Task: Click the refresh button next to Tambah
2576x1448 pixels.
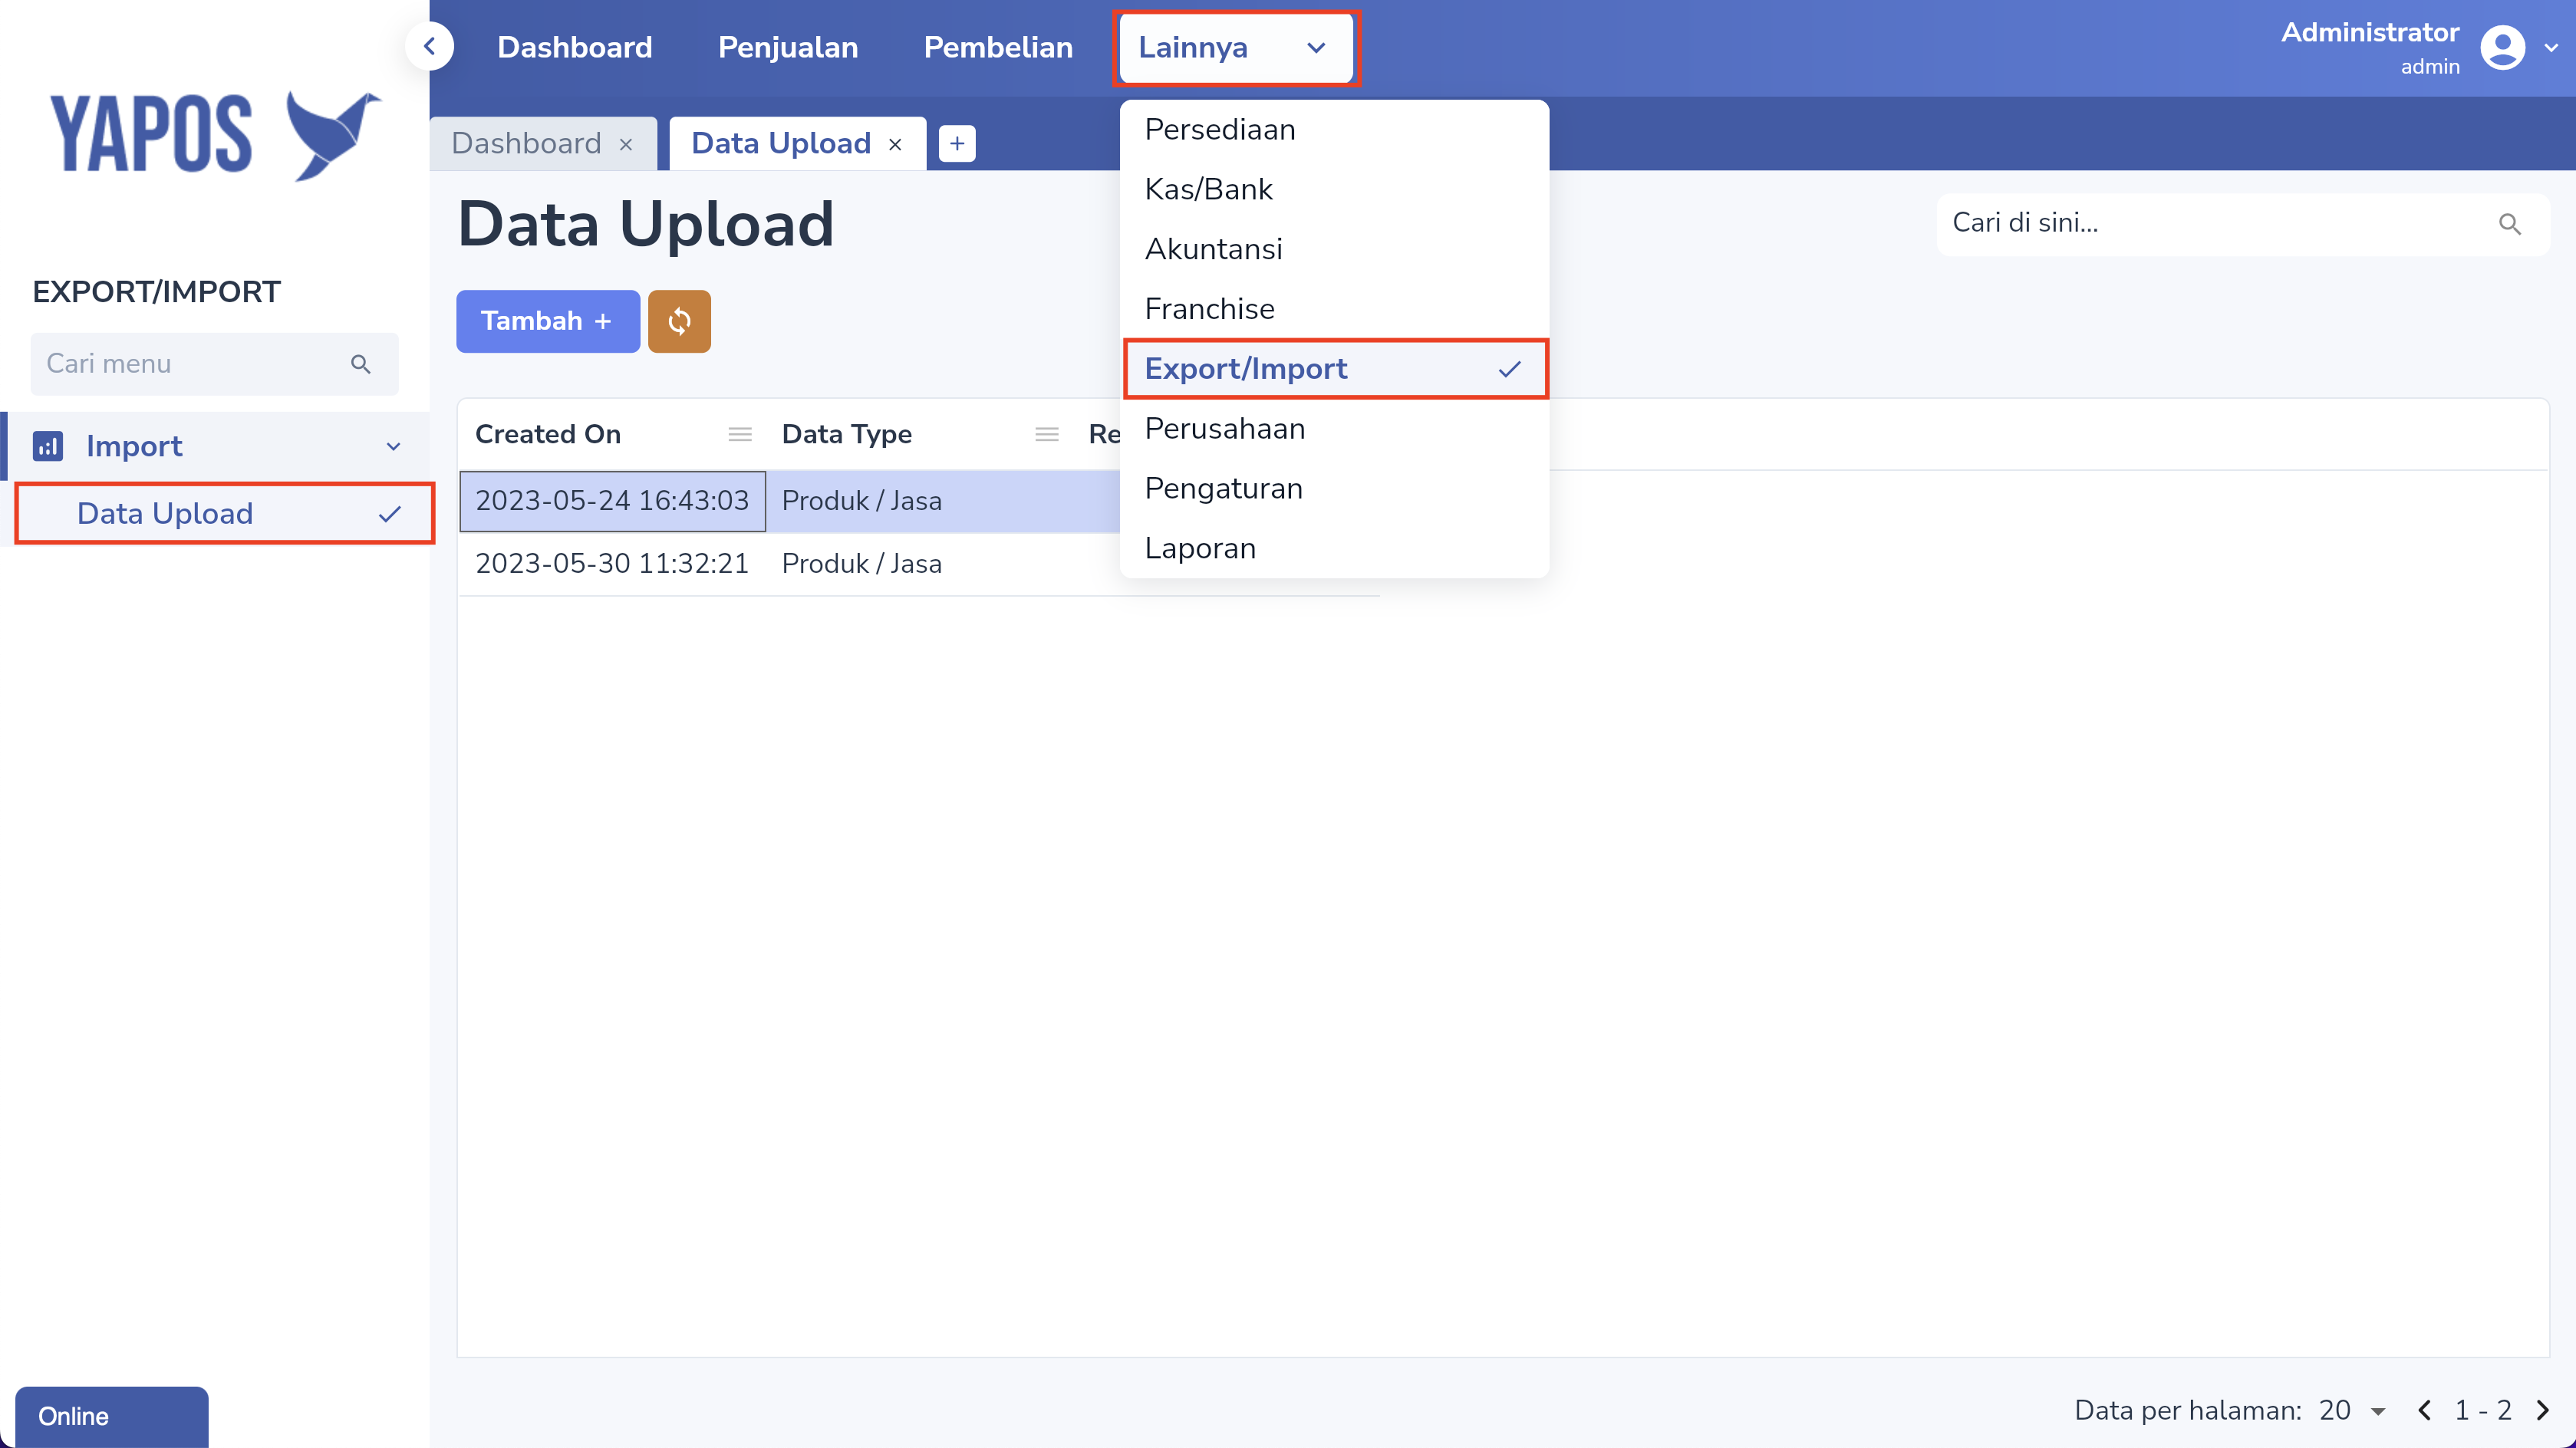Action: [x=679, y=321]
